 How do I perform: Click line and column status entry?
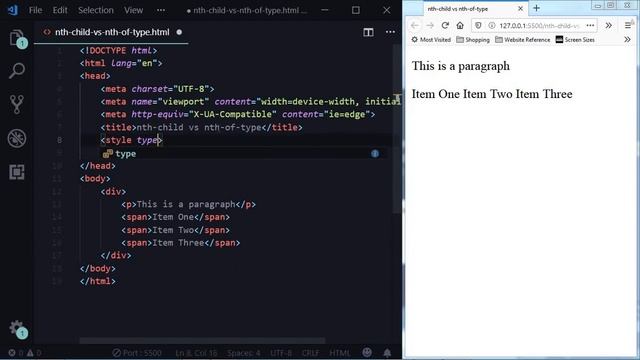click(196, 353)
